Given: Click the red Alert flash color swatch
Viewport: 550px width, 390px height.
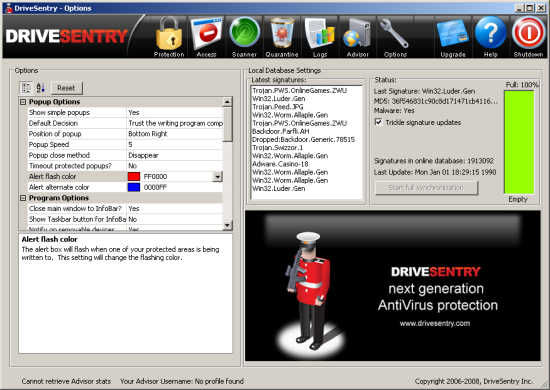Looking at the screenshot, I should pos(134,176).
